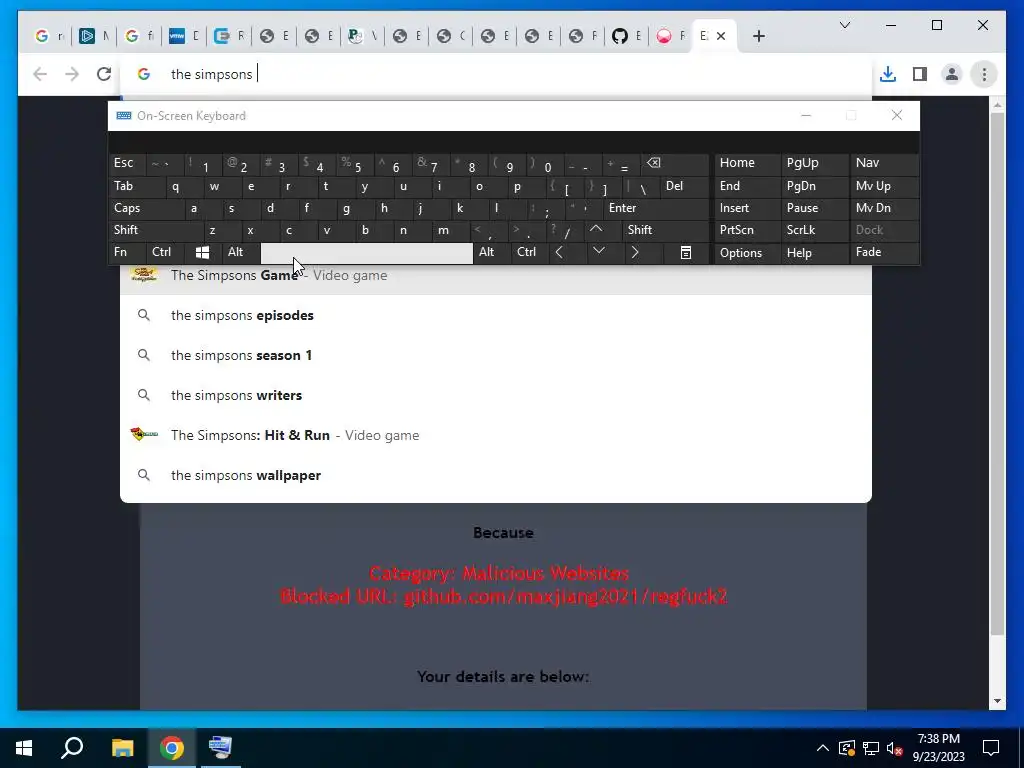This screenshot has height=768, width=1024.
Task: Reload the current page
Action: [x=104, y=74]
